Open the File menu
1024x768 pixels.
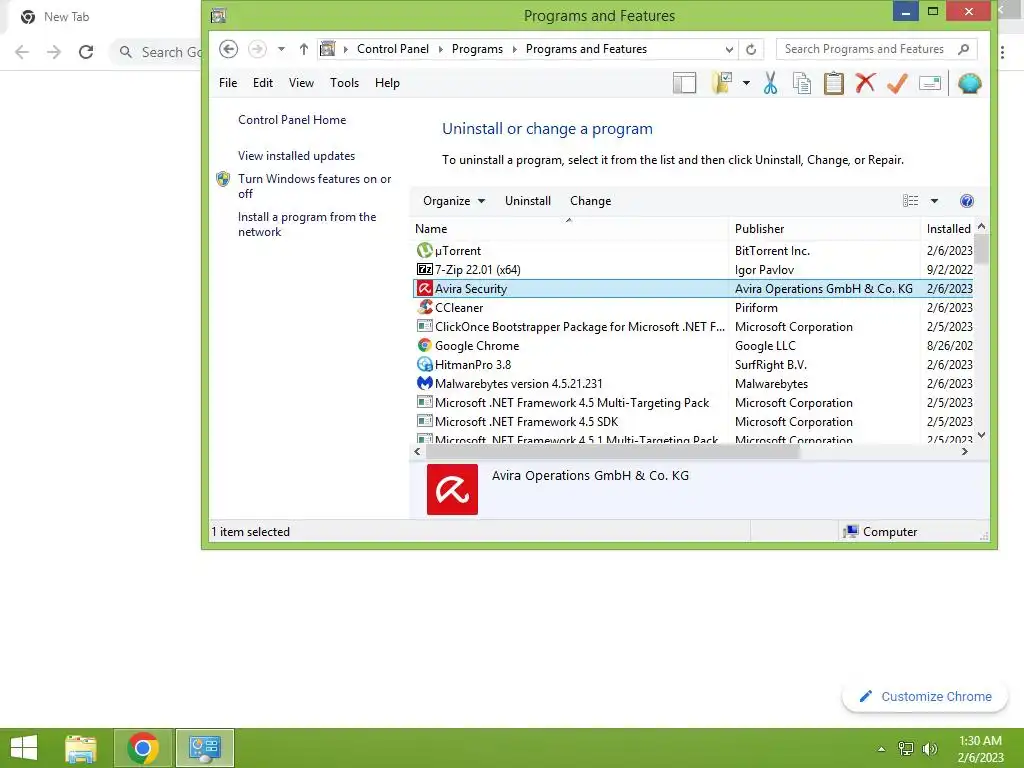(228, 83)
